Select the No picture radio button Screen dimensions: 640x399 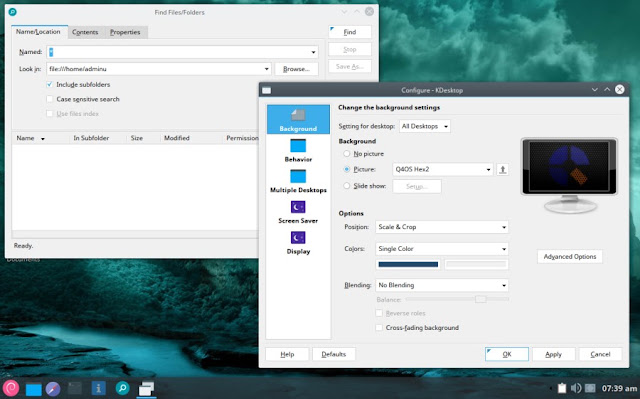point(347,154)
